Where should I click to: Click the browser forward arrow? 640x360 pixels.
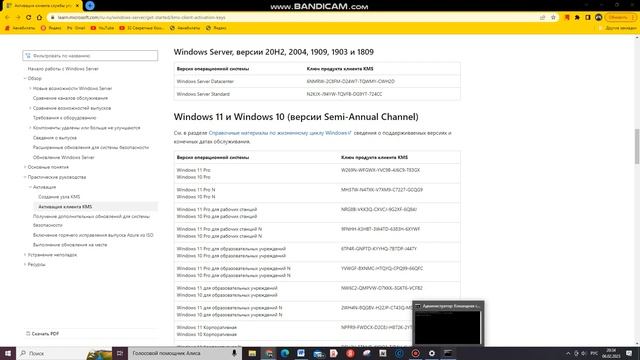[18, 18]
